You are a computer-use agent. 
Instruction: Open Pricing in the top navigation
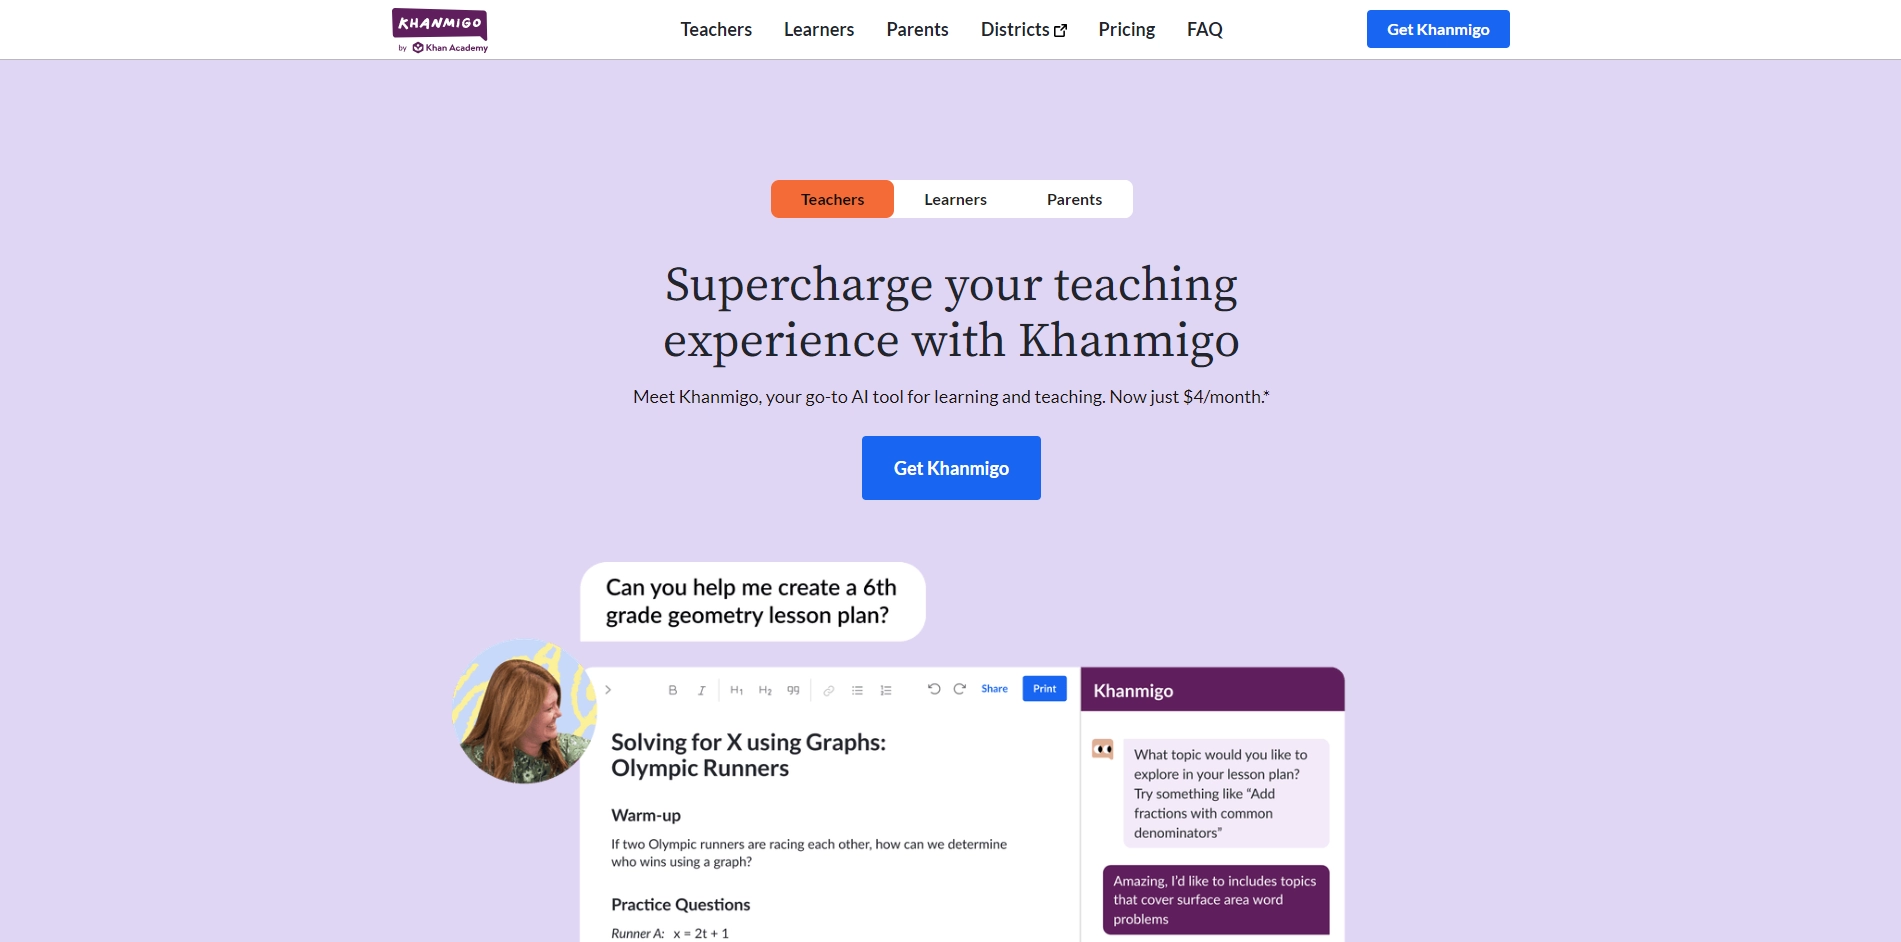coord(1126,30)
